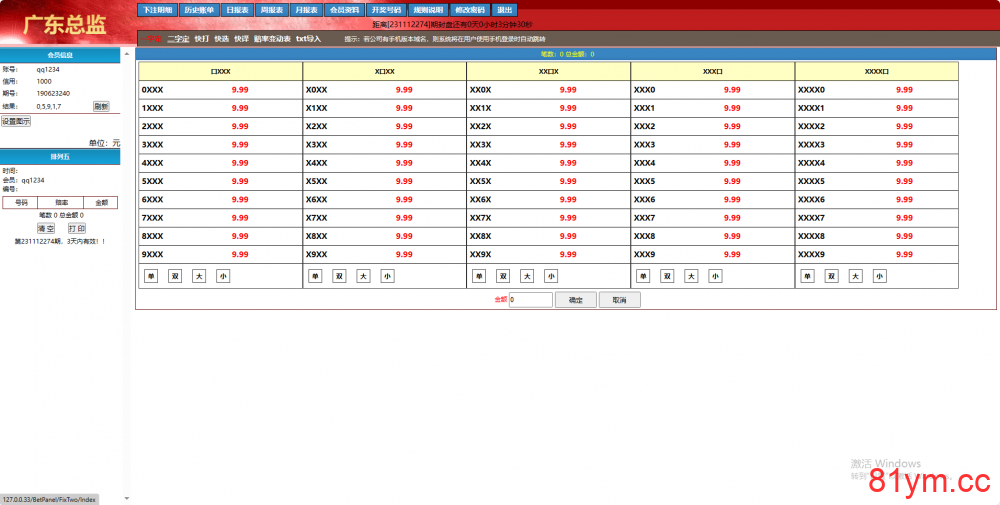Click 大 button under the XXXX口 column
1000x505 pixels.
856,276
